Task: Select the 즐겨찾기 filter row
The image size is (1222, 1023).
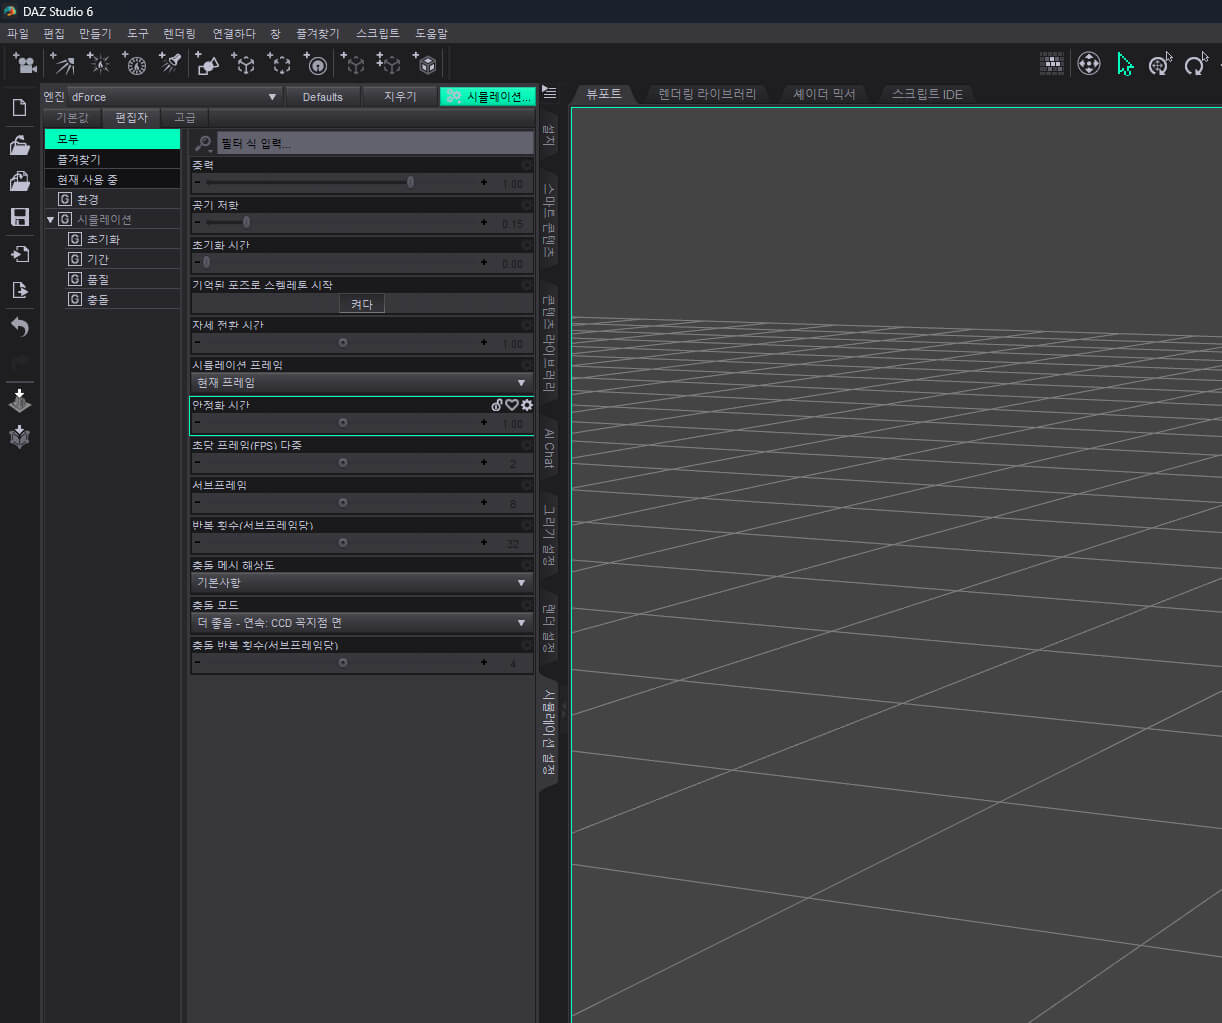Action: coord(112,159)
